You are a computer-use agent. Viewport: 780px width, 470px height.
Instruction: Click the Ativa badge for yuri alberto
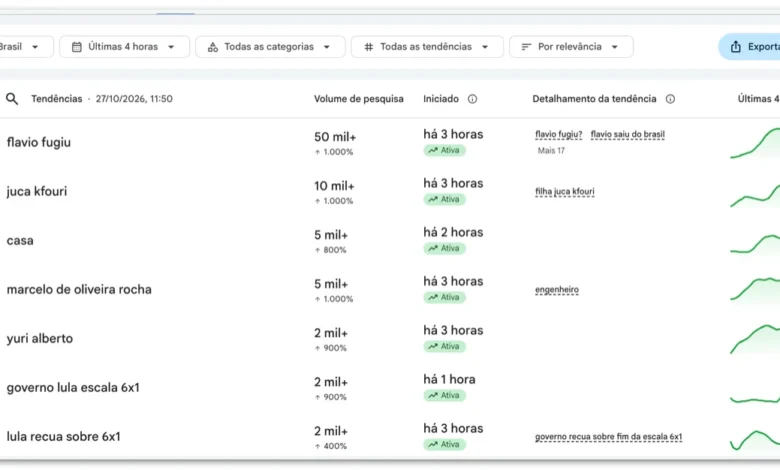tap(444, 346)
